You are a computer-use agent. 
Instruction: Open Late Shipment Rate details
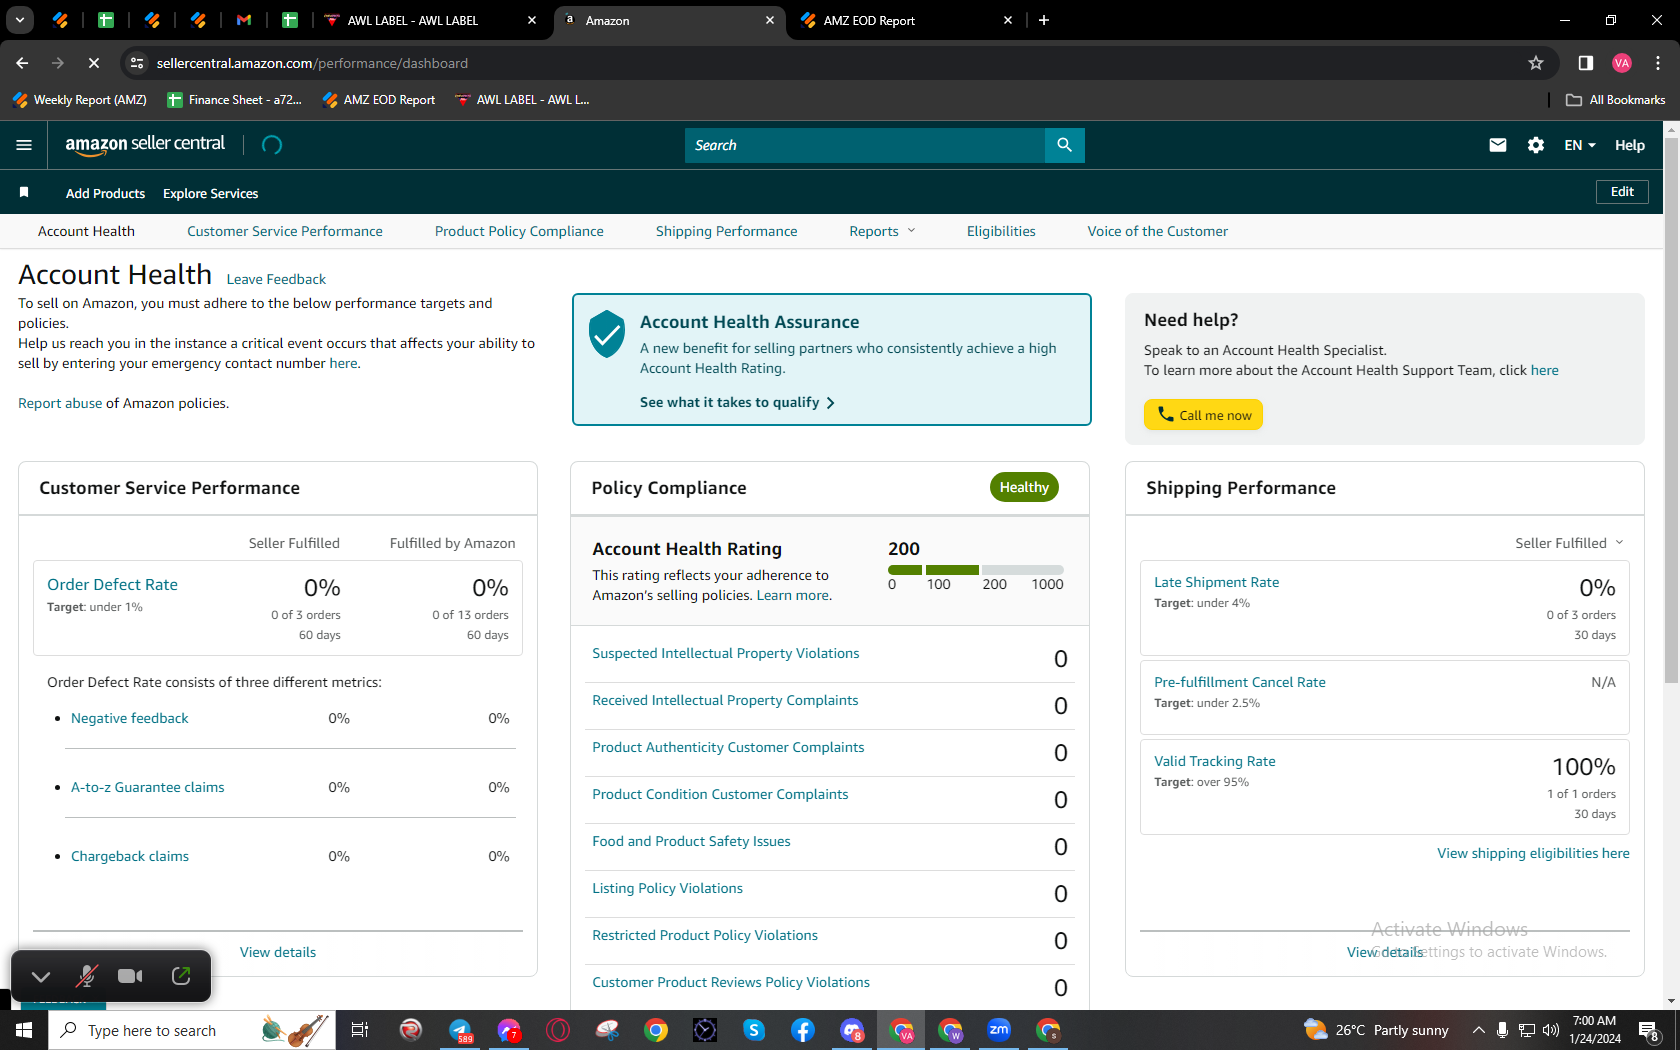(1216, 582)
